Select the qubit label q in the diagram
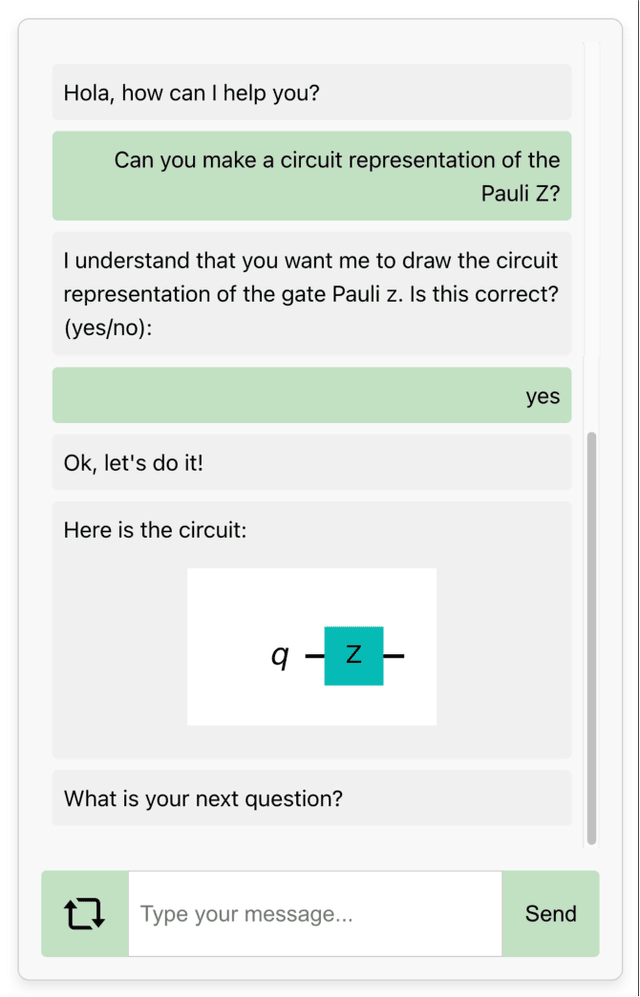 coord(279,655)
